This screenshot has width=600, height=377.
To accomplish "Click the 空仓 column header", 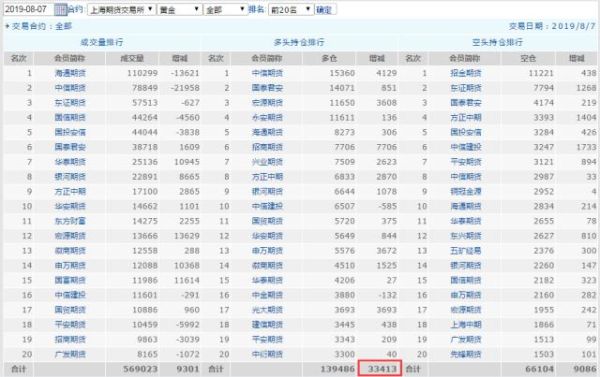I will (x=528, y=59).
